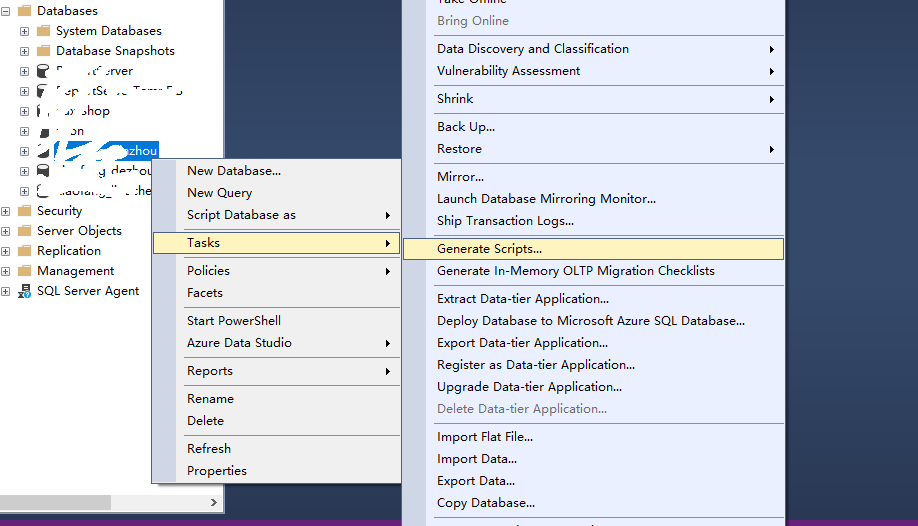Image resolution: width=918 pixels, height=526 pixels.
Task: Expand the Database Snapshots node
Action: 24,51
